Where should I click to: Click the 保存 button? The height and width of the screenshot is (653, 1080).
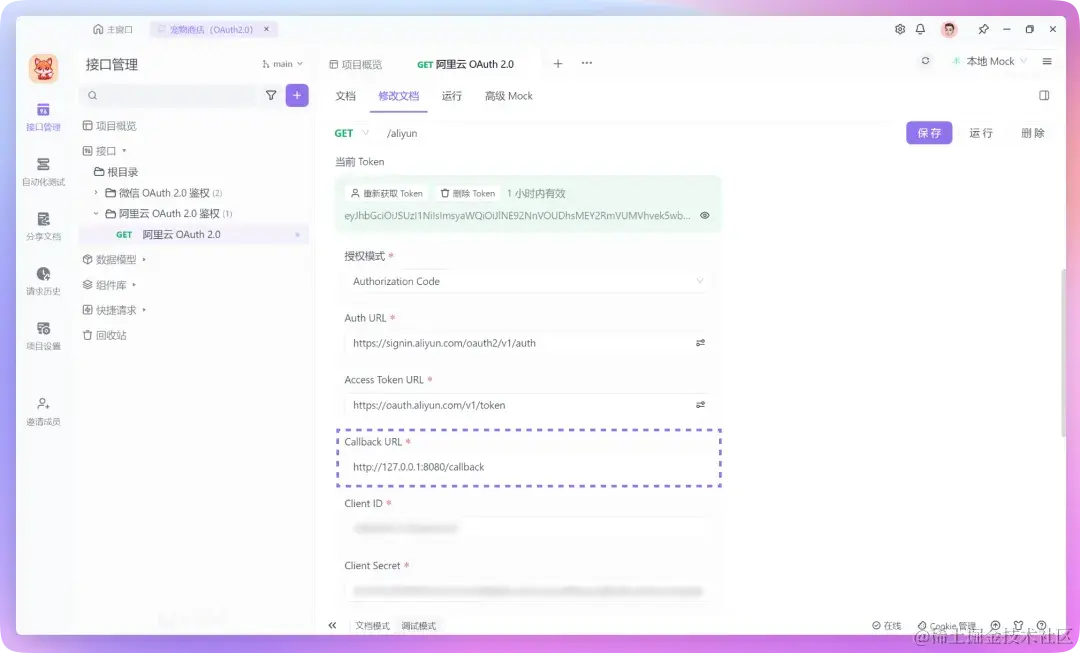pyautogui.click(x=929, y=133)
